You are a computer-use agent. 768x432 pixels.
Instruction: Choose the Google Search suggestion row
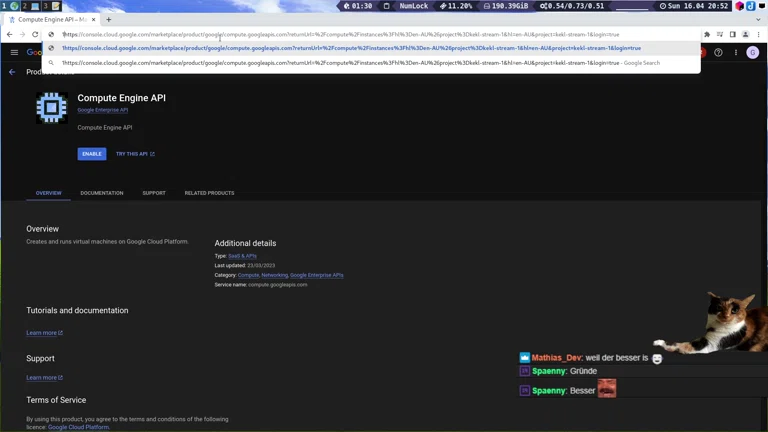click(x=371, y=63)
